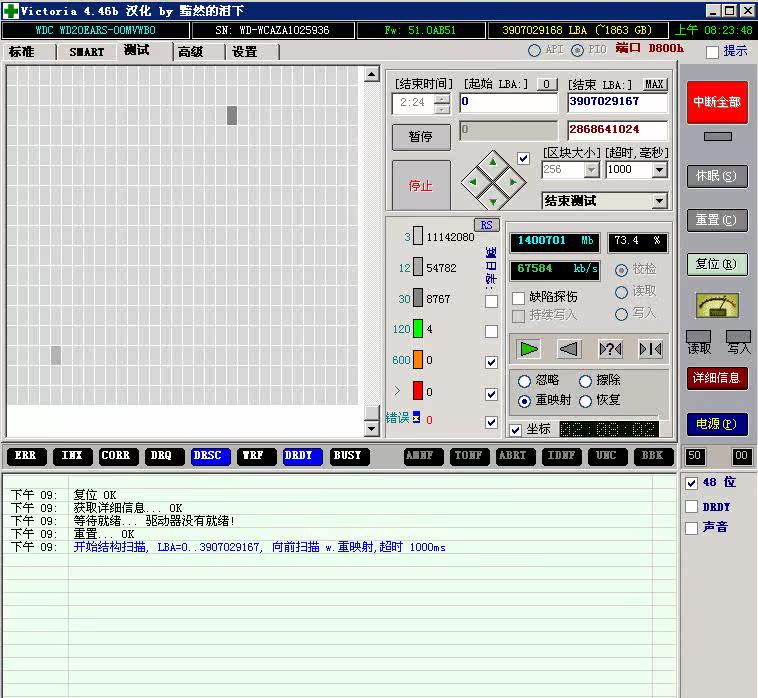The image size is (758, 698).
Task: Click the red 中断全部 button
Action: [717, 102]
